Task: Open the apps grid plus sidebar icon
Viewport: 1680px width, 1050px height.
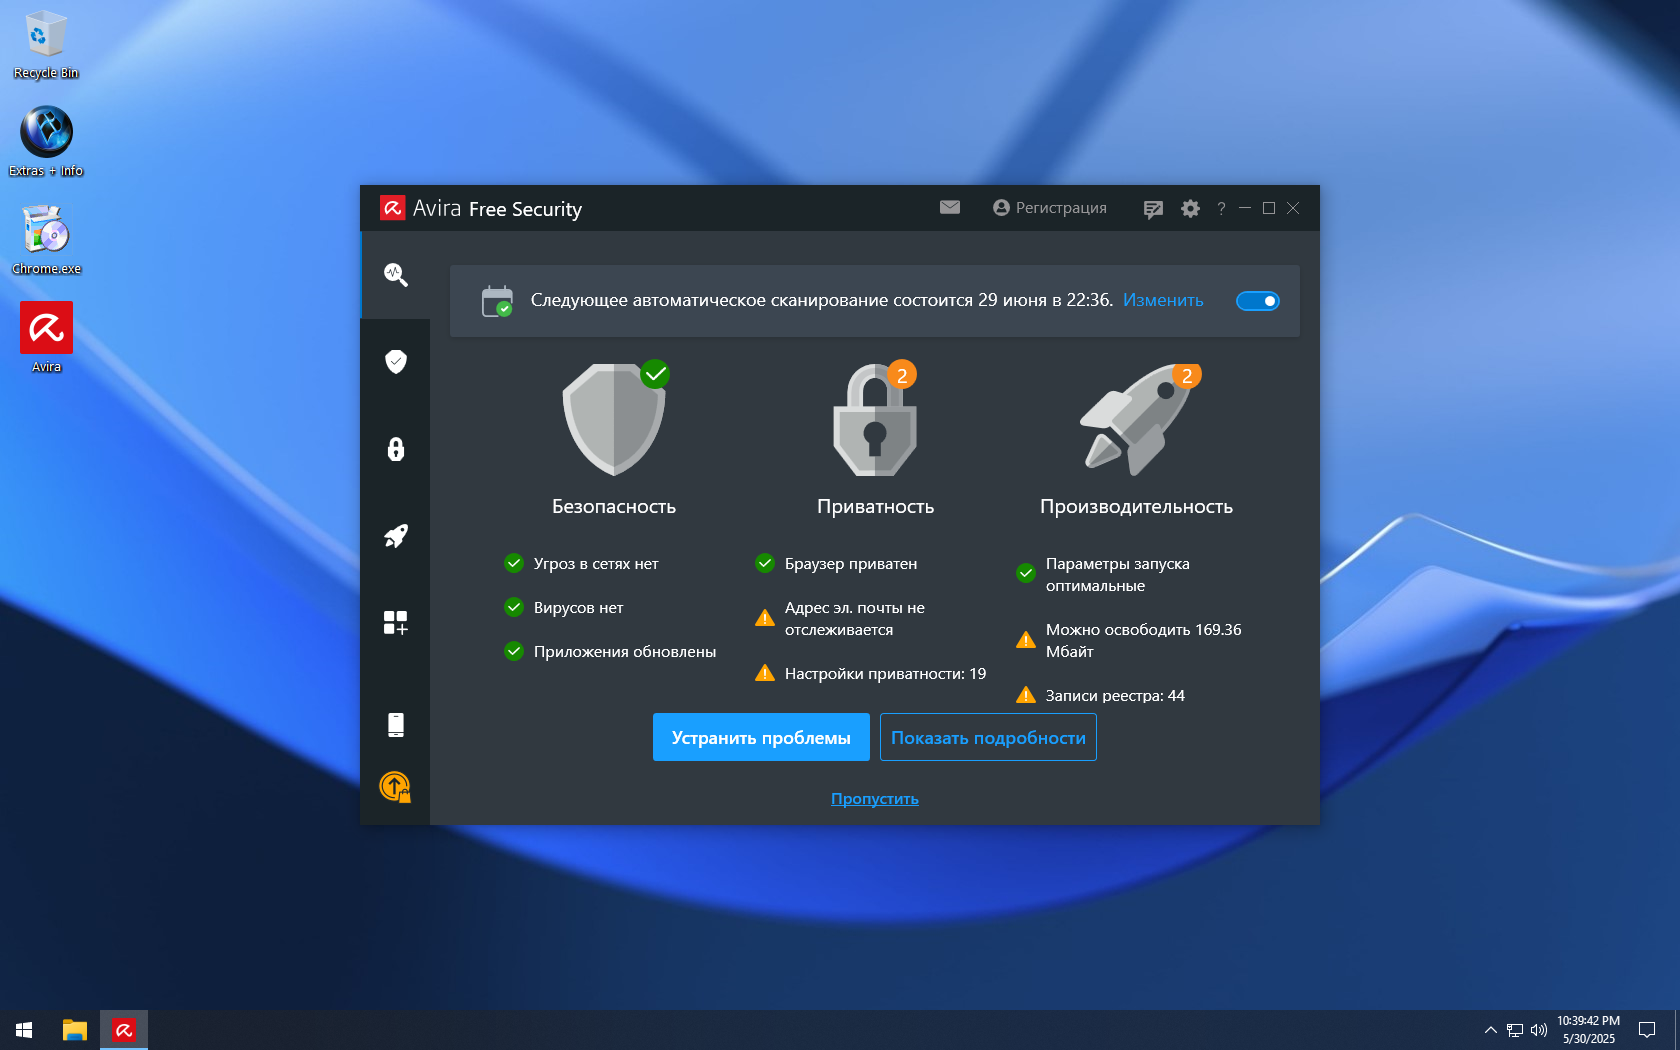Action: point(396,623)
